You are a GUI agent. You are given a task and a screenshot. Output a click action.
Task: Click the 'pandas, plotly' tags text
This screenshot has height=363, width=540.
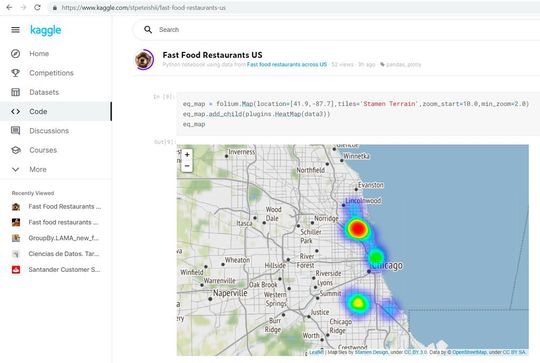(x=404, y=64)
